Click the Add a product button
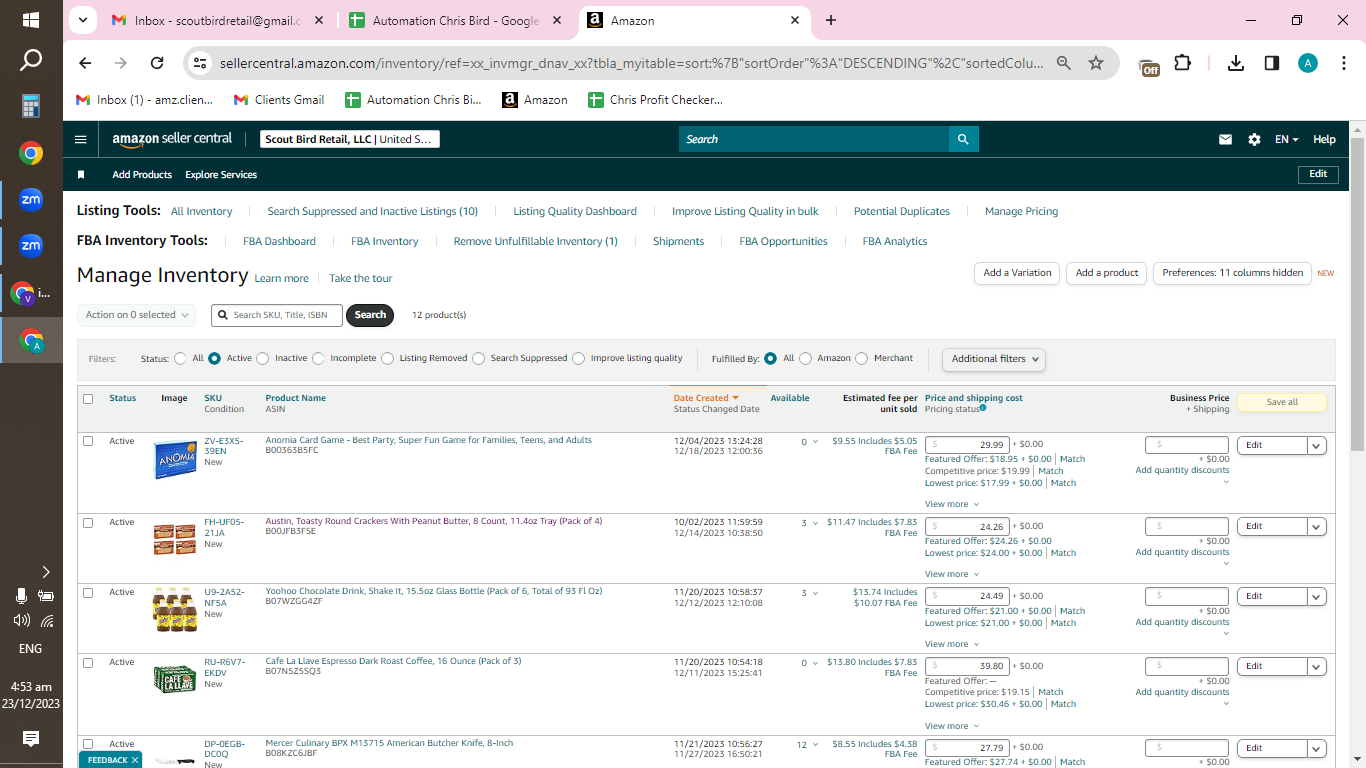The image size is (1366, 768). (x=1107, y=273)
